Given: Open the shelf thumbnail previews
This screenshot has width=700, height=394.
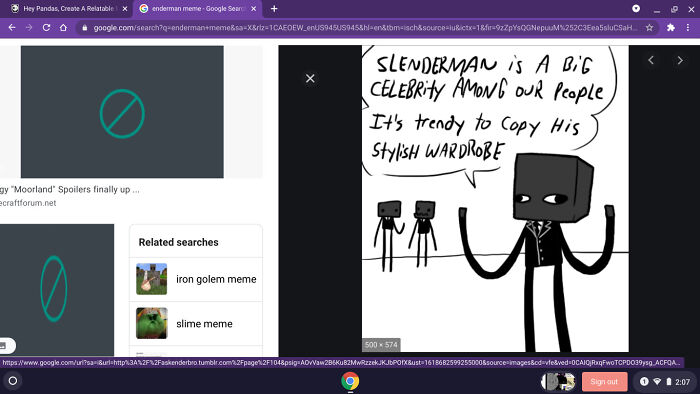Looking at the screenshot, I should coord(558,382).
